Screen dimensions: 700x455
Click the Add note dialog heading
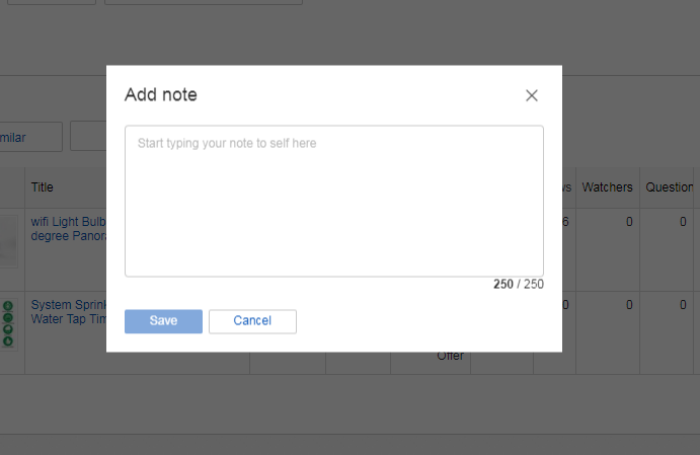(161, 95)
